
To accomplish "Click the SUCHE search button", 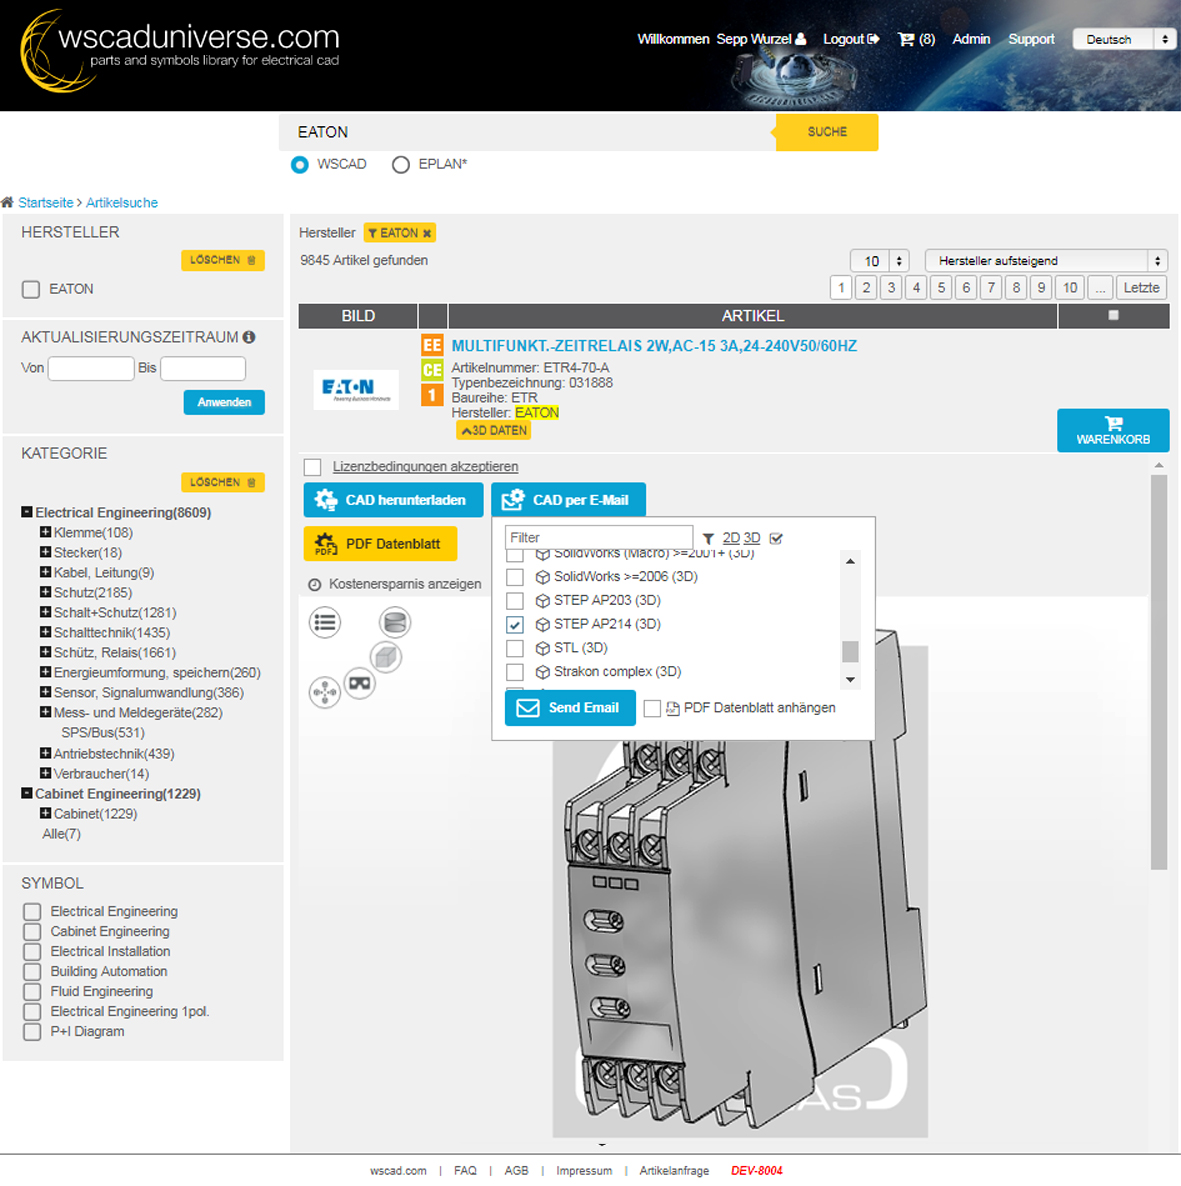I will point(827,132).
